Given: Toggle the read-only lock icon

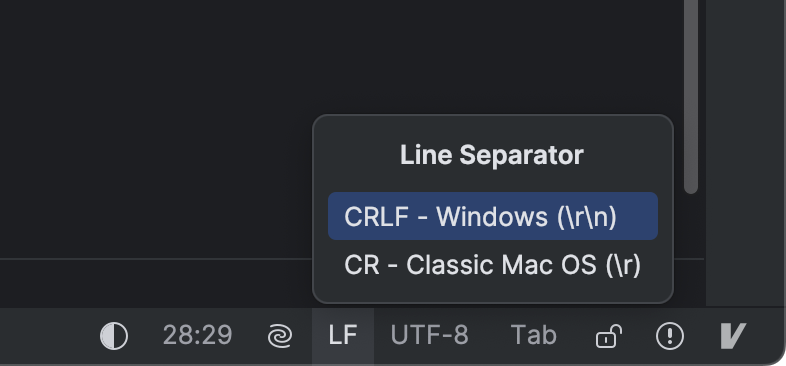Looking at the screenshot, I should pyautogui.click(x=609, y=336).
